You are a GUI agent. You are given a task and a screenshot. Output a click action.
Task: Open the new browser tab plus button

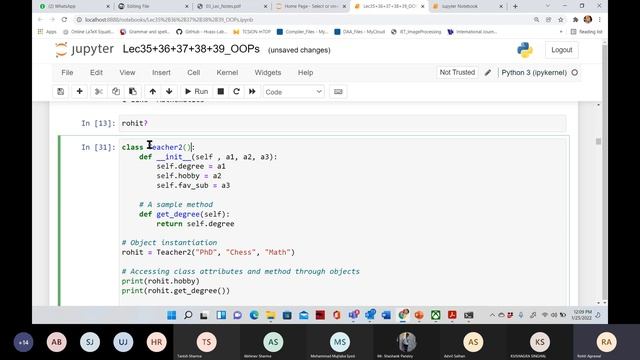tap(515, 6)
